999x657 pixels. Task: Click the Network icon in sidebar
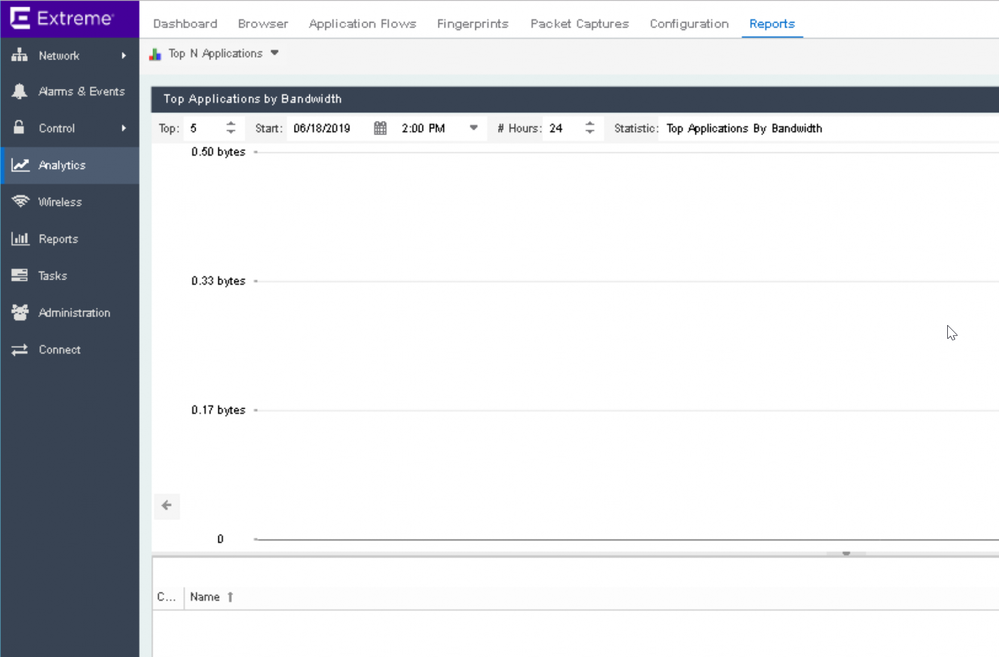19,55
